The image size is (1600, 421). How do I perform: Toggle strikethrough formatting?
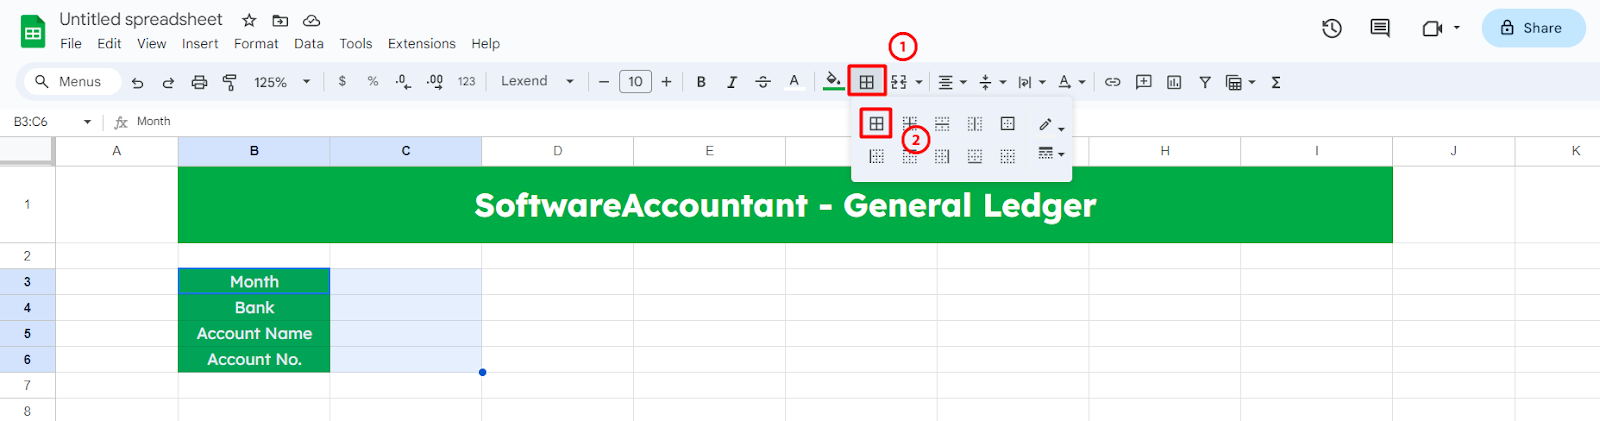pyautogui.click(x=763, y=82)
